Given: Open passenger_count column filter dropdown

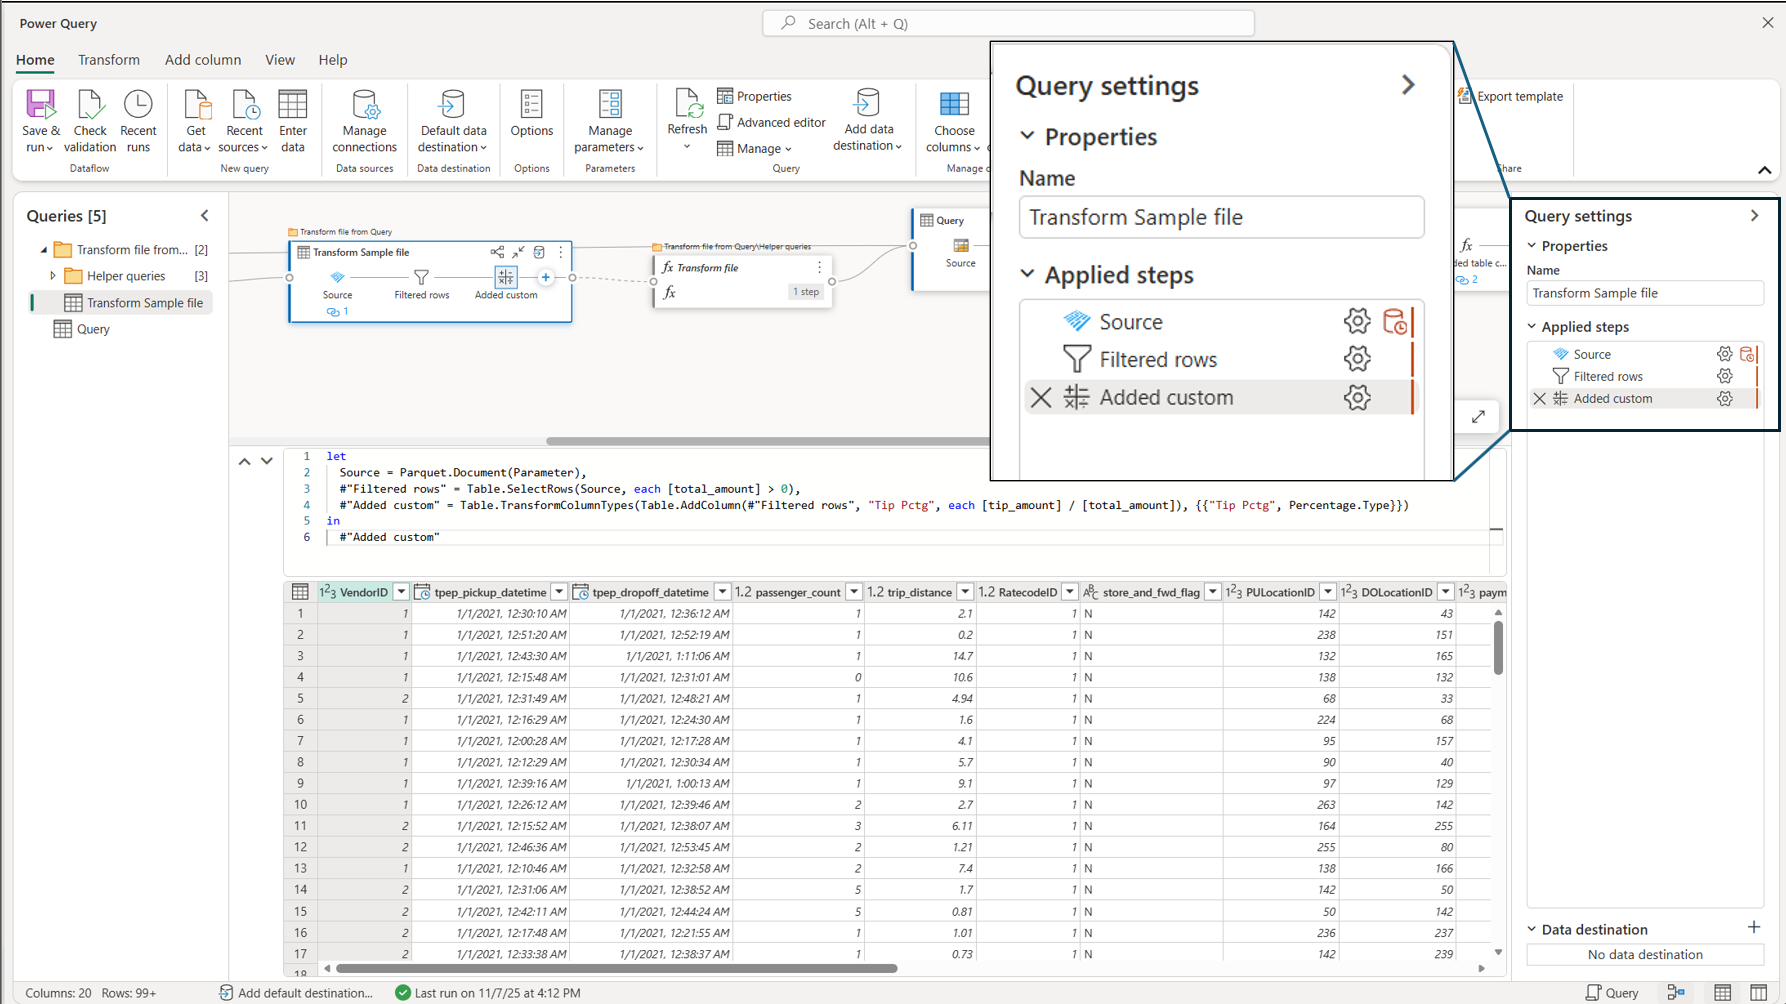Looking at the screenshot, I should (x=854, y=592).
